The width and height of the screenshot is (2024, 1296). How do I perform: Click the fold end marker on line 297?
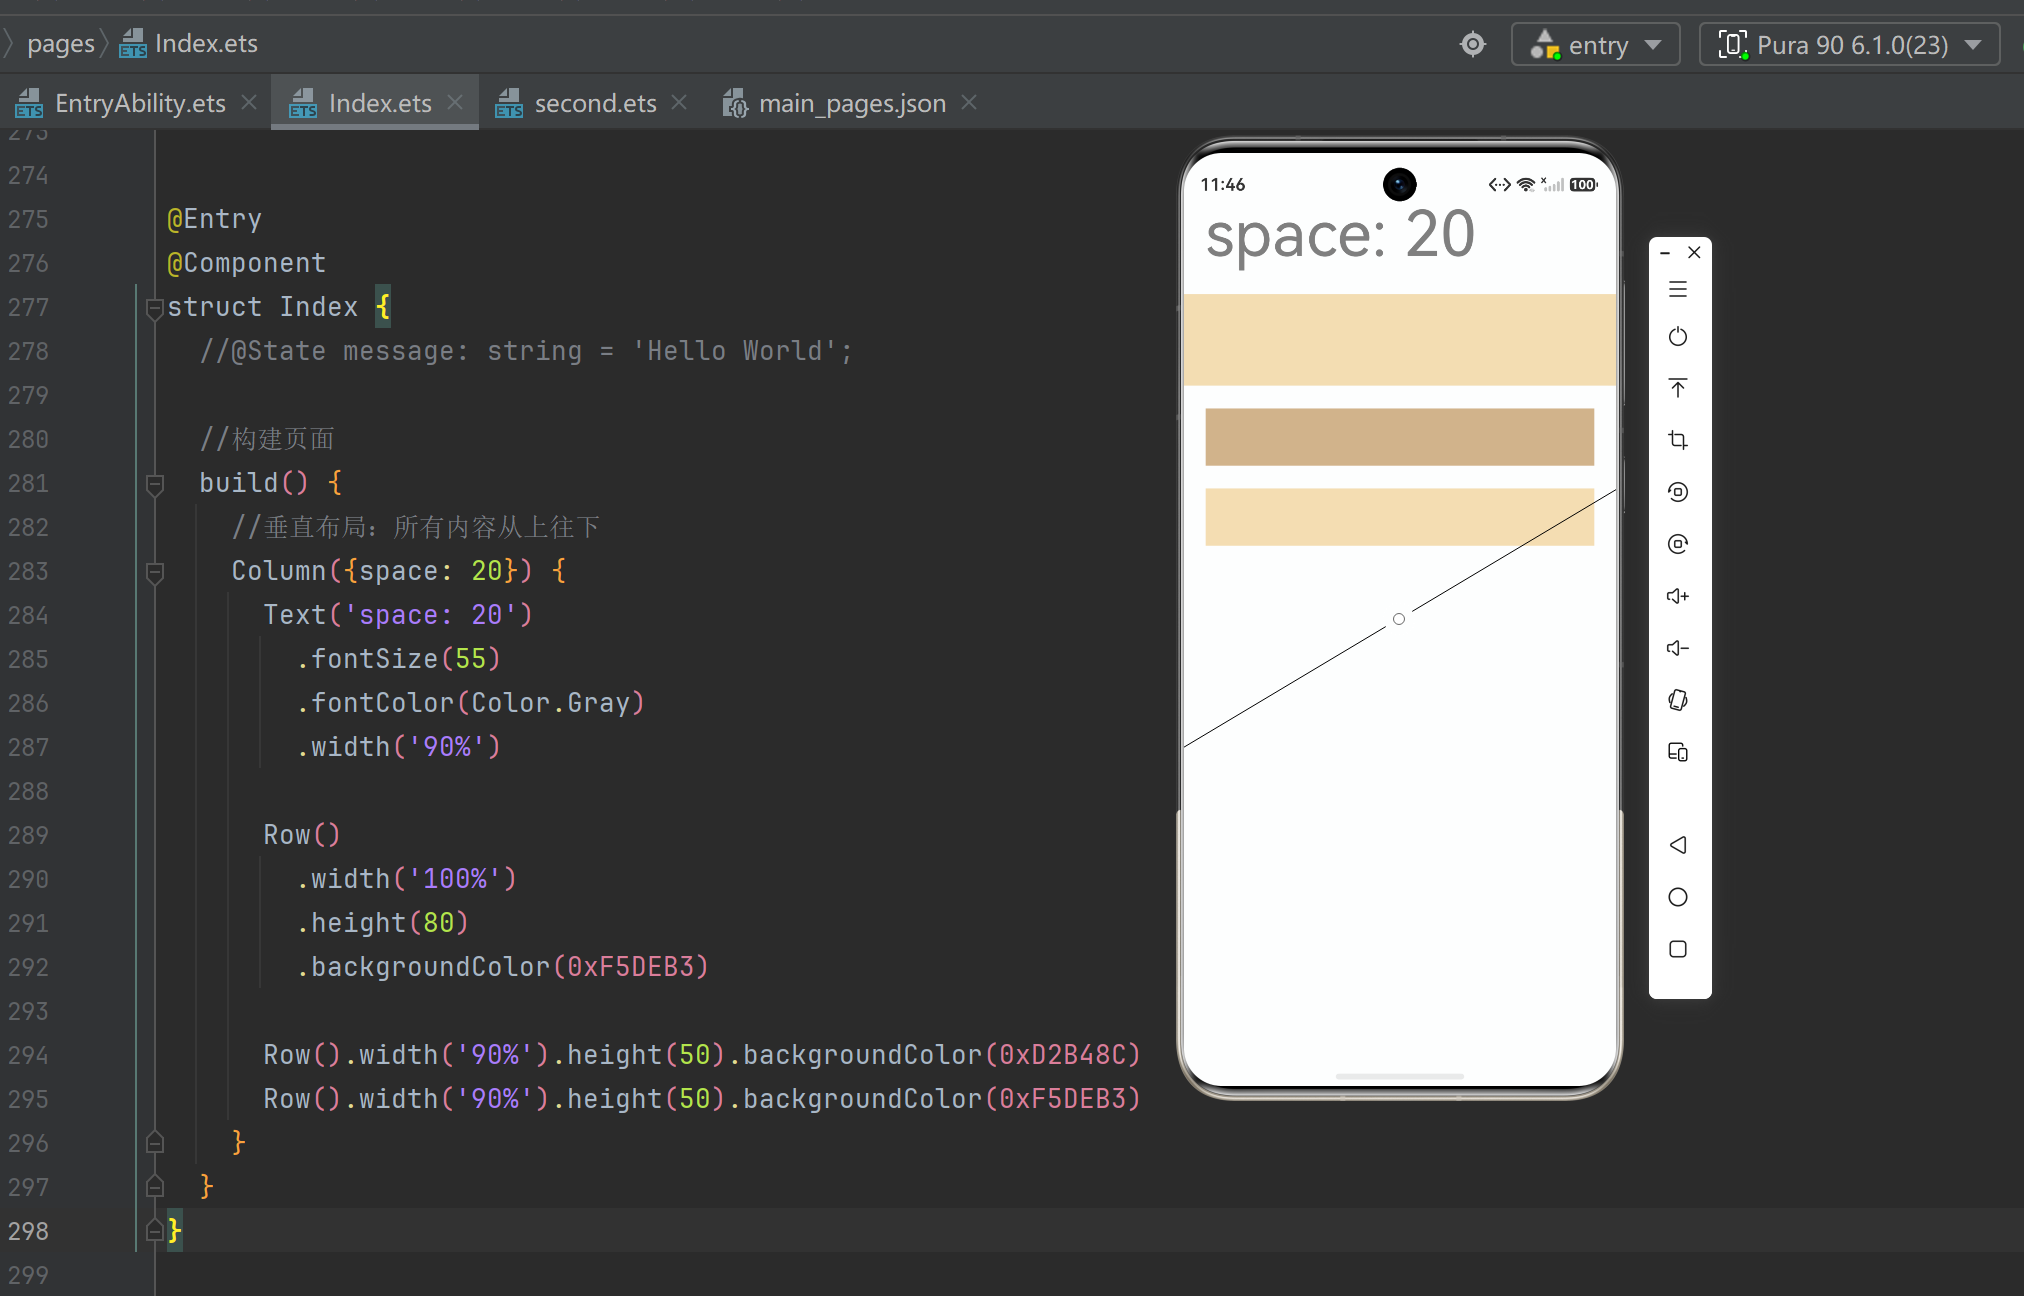(155, 1186)
